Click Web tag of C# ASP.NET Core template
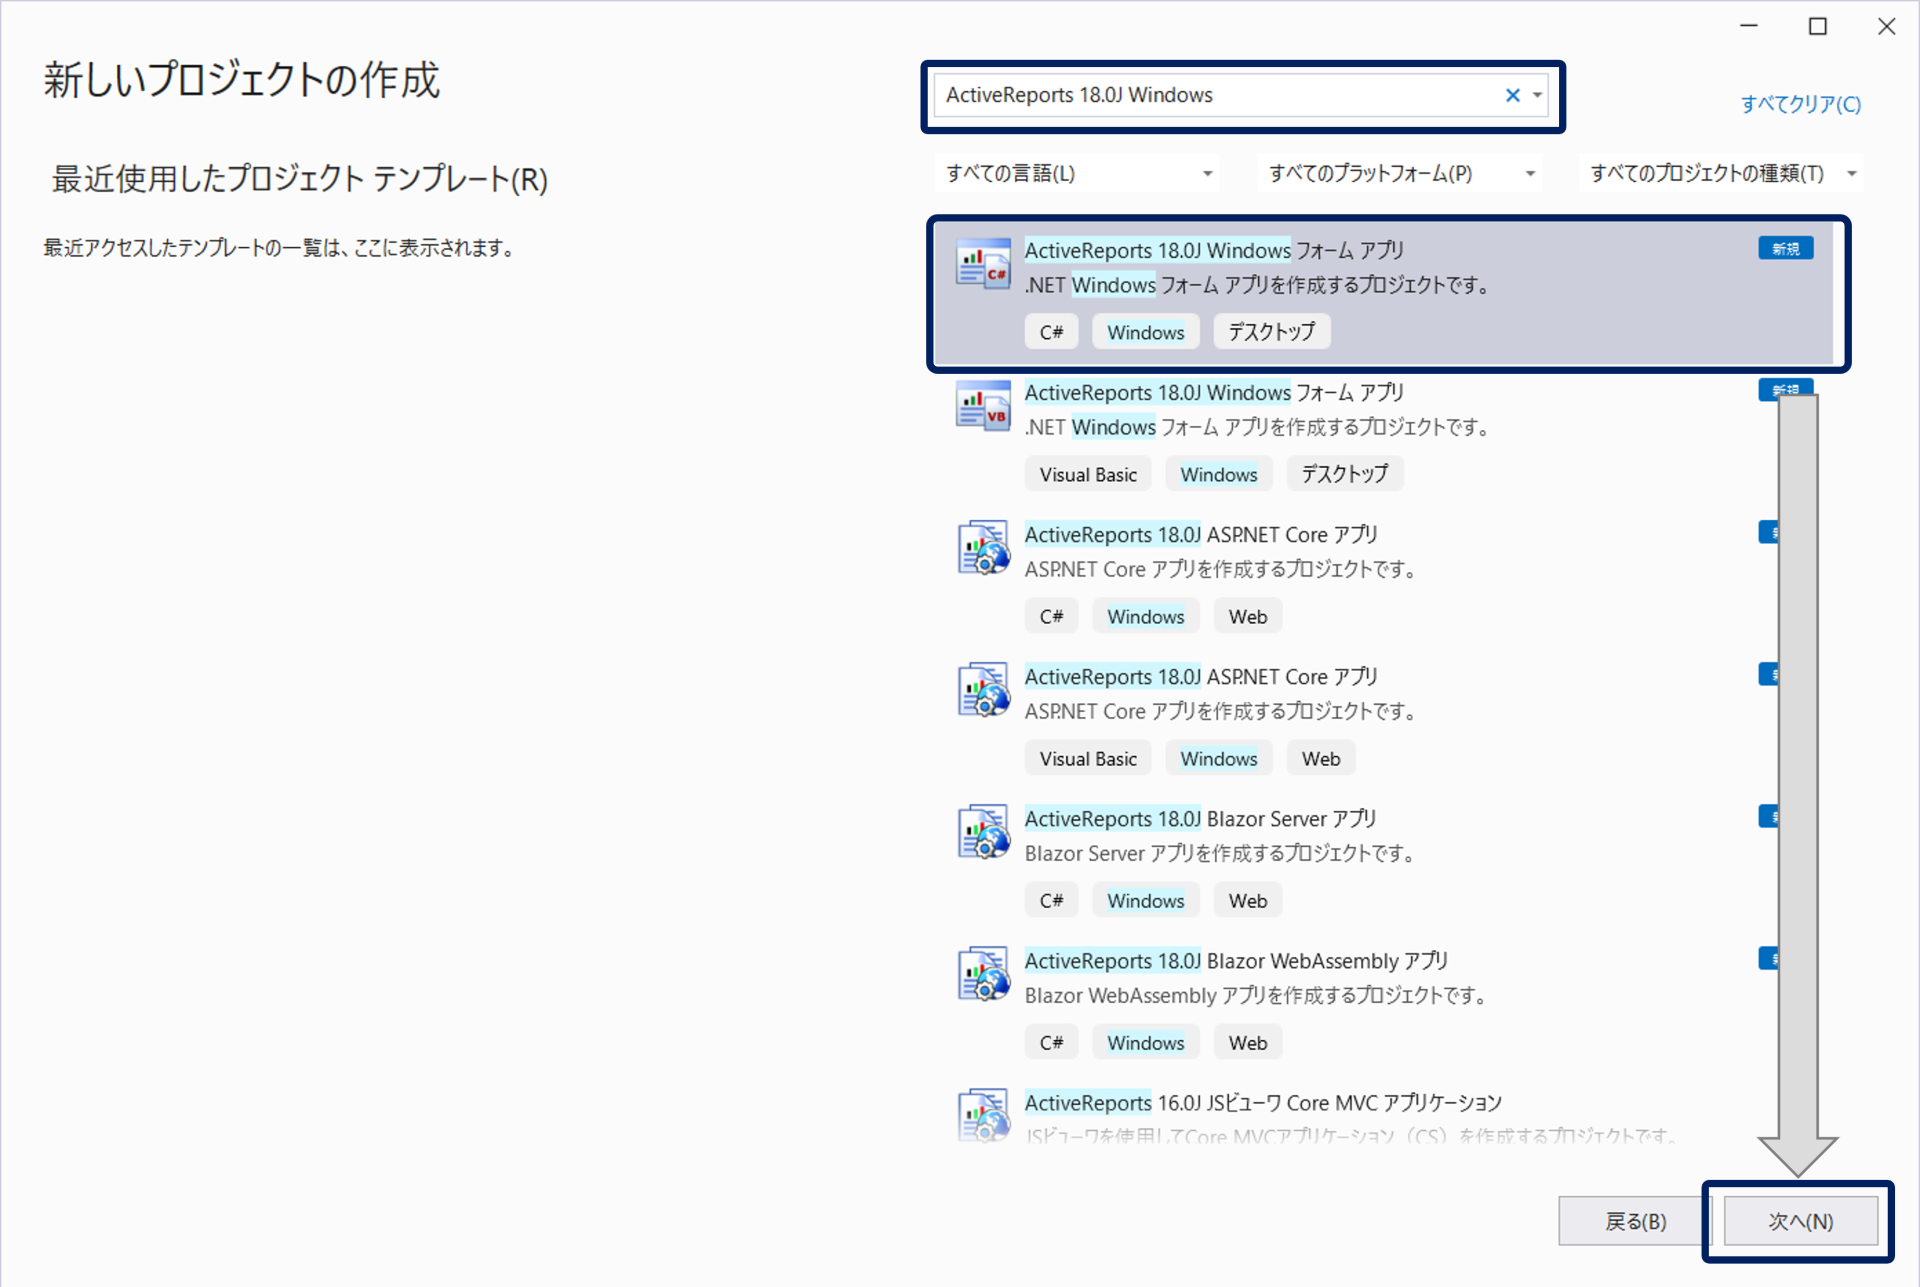This screenshot has width=1920, height=1287. pos(1247,616)
